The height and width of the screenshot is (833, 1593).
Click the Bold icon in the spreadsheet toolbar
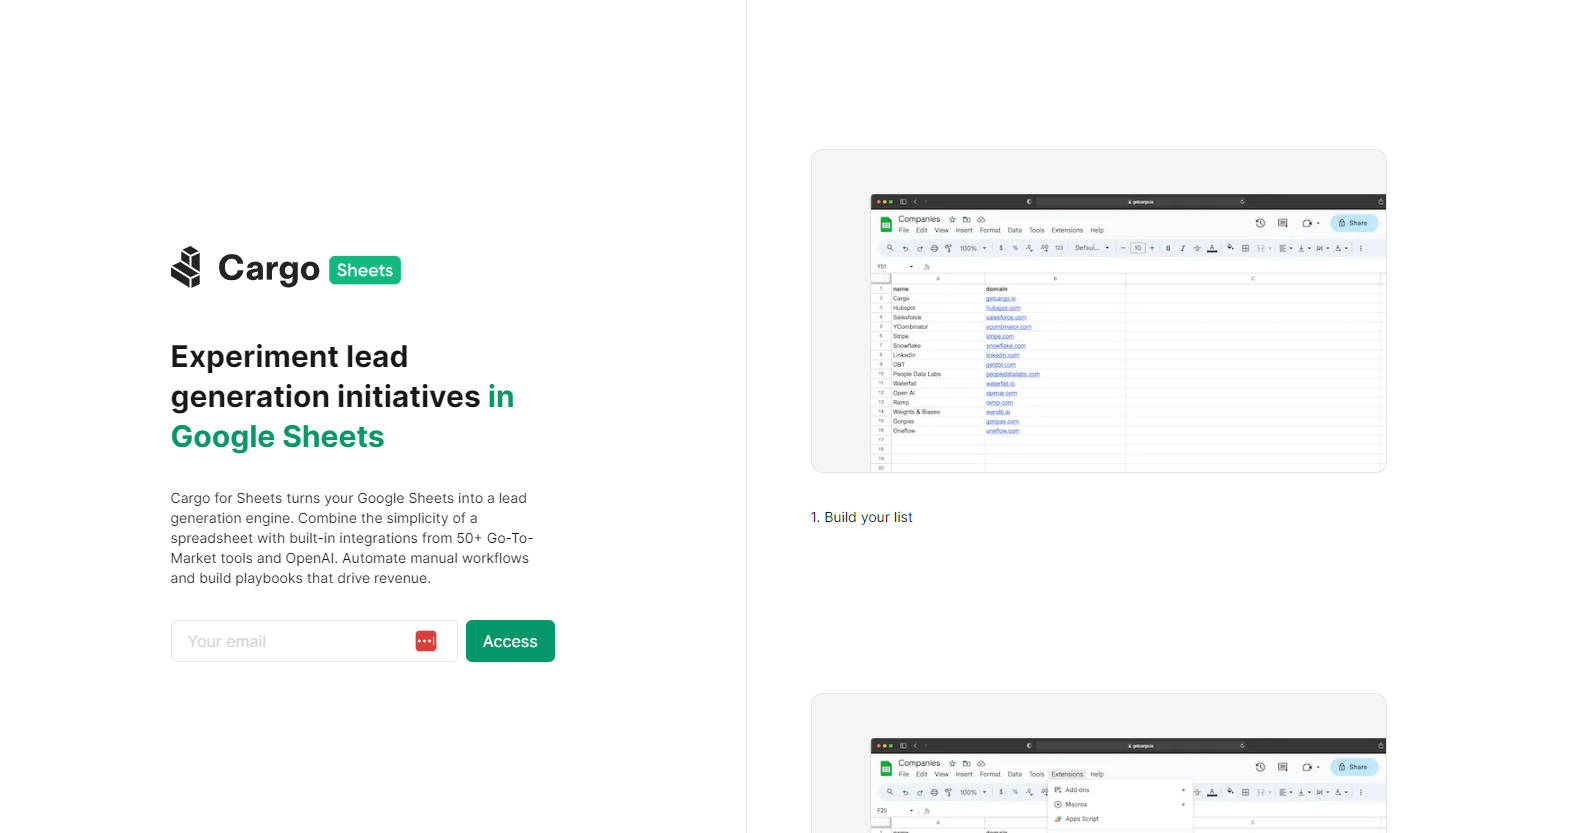(x=1168, y=248)
